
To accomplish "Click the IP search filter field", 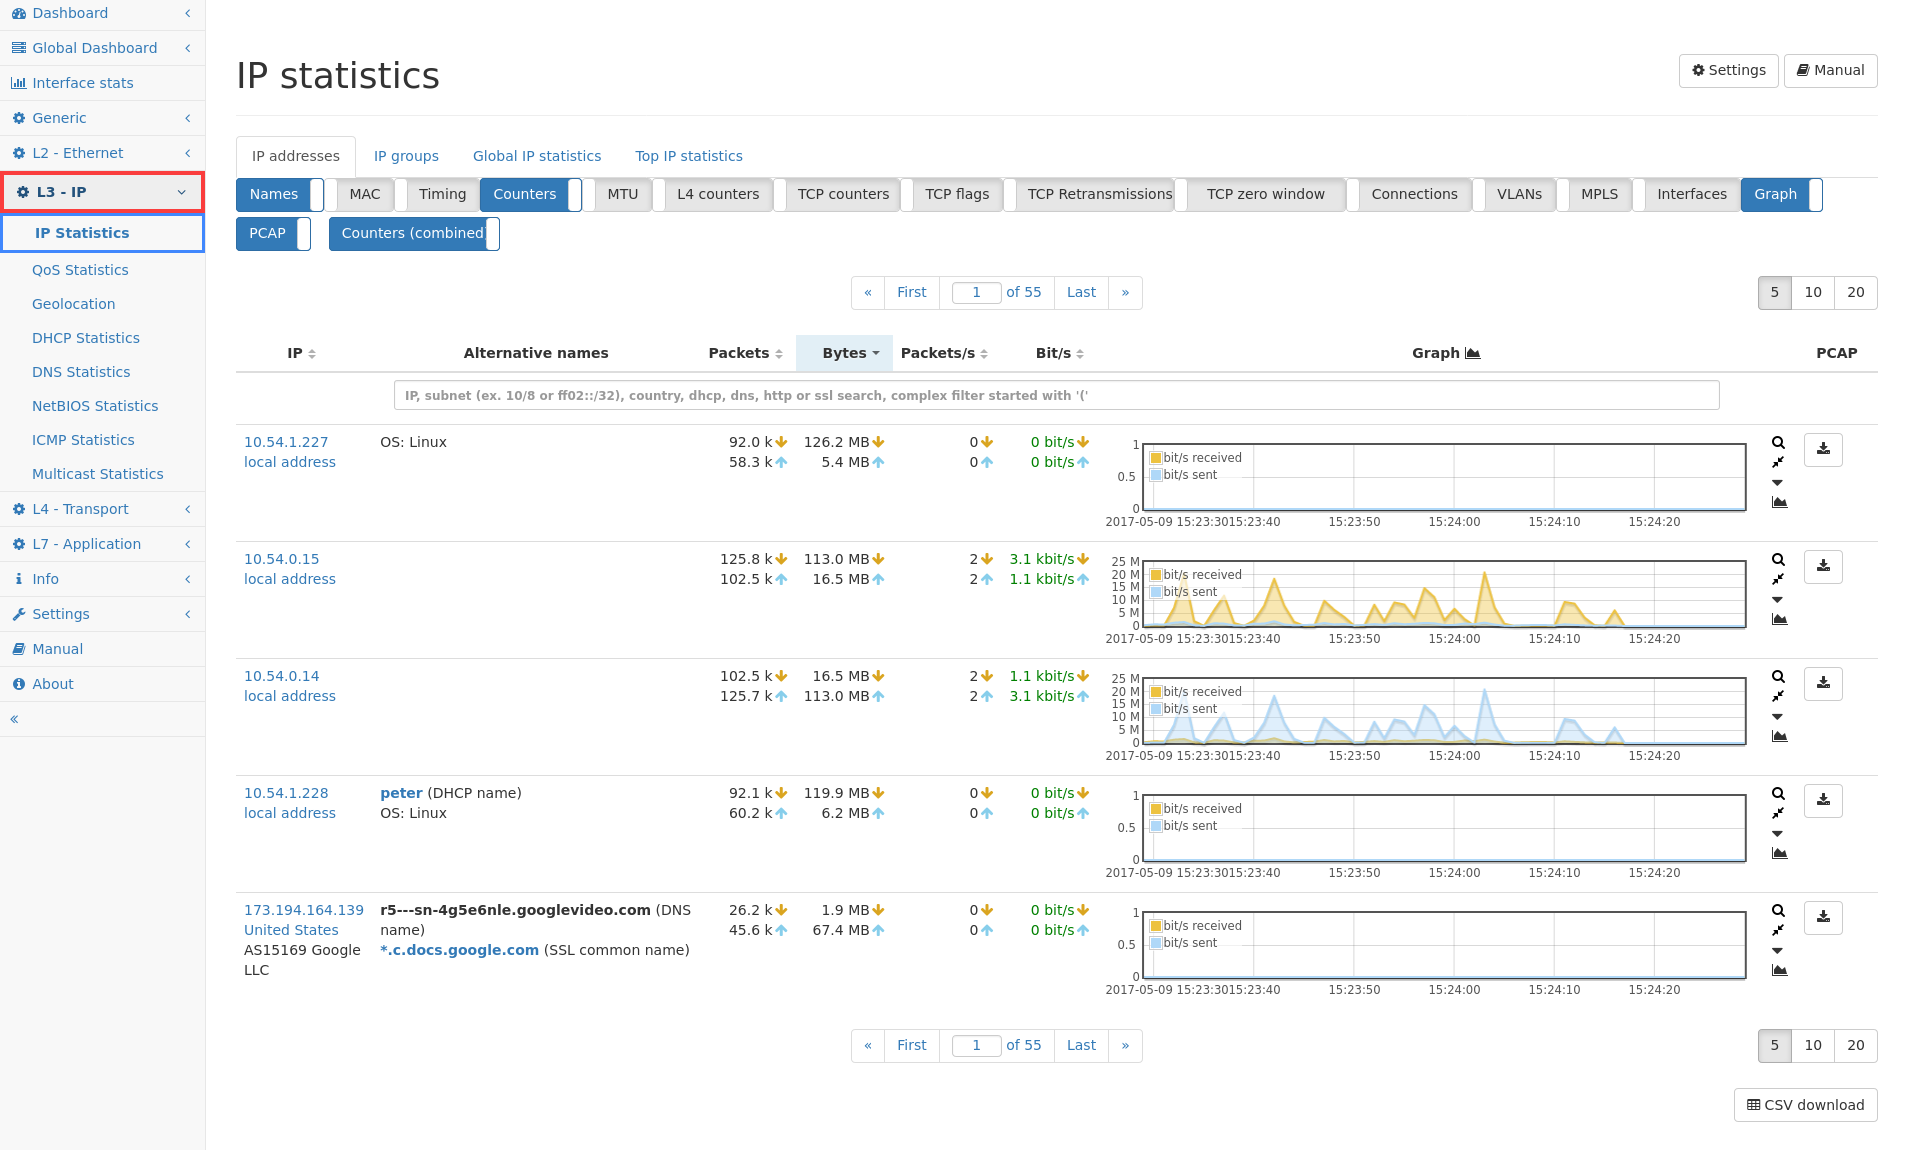I will pos(1056,395).
